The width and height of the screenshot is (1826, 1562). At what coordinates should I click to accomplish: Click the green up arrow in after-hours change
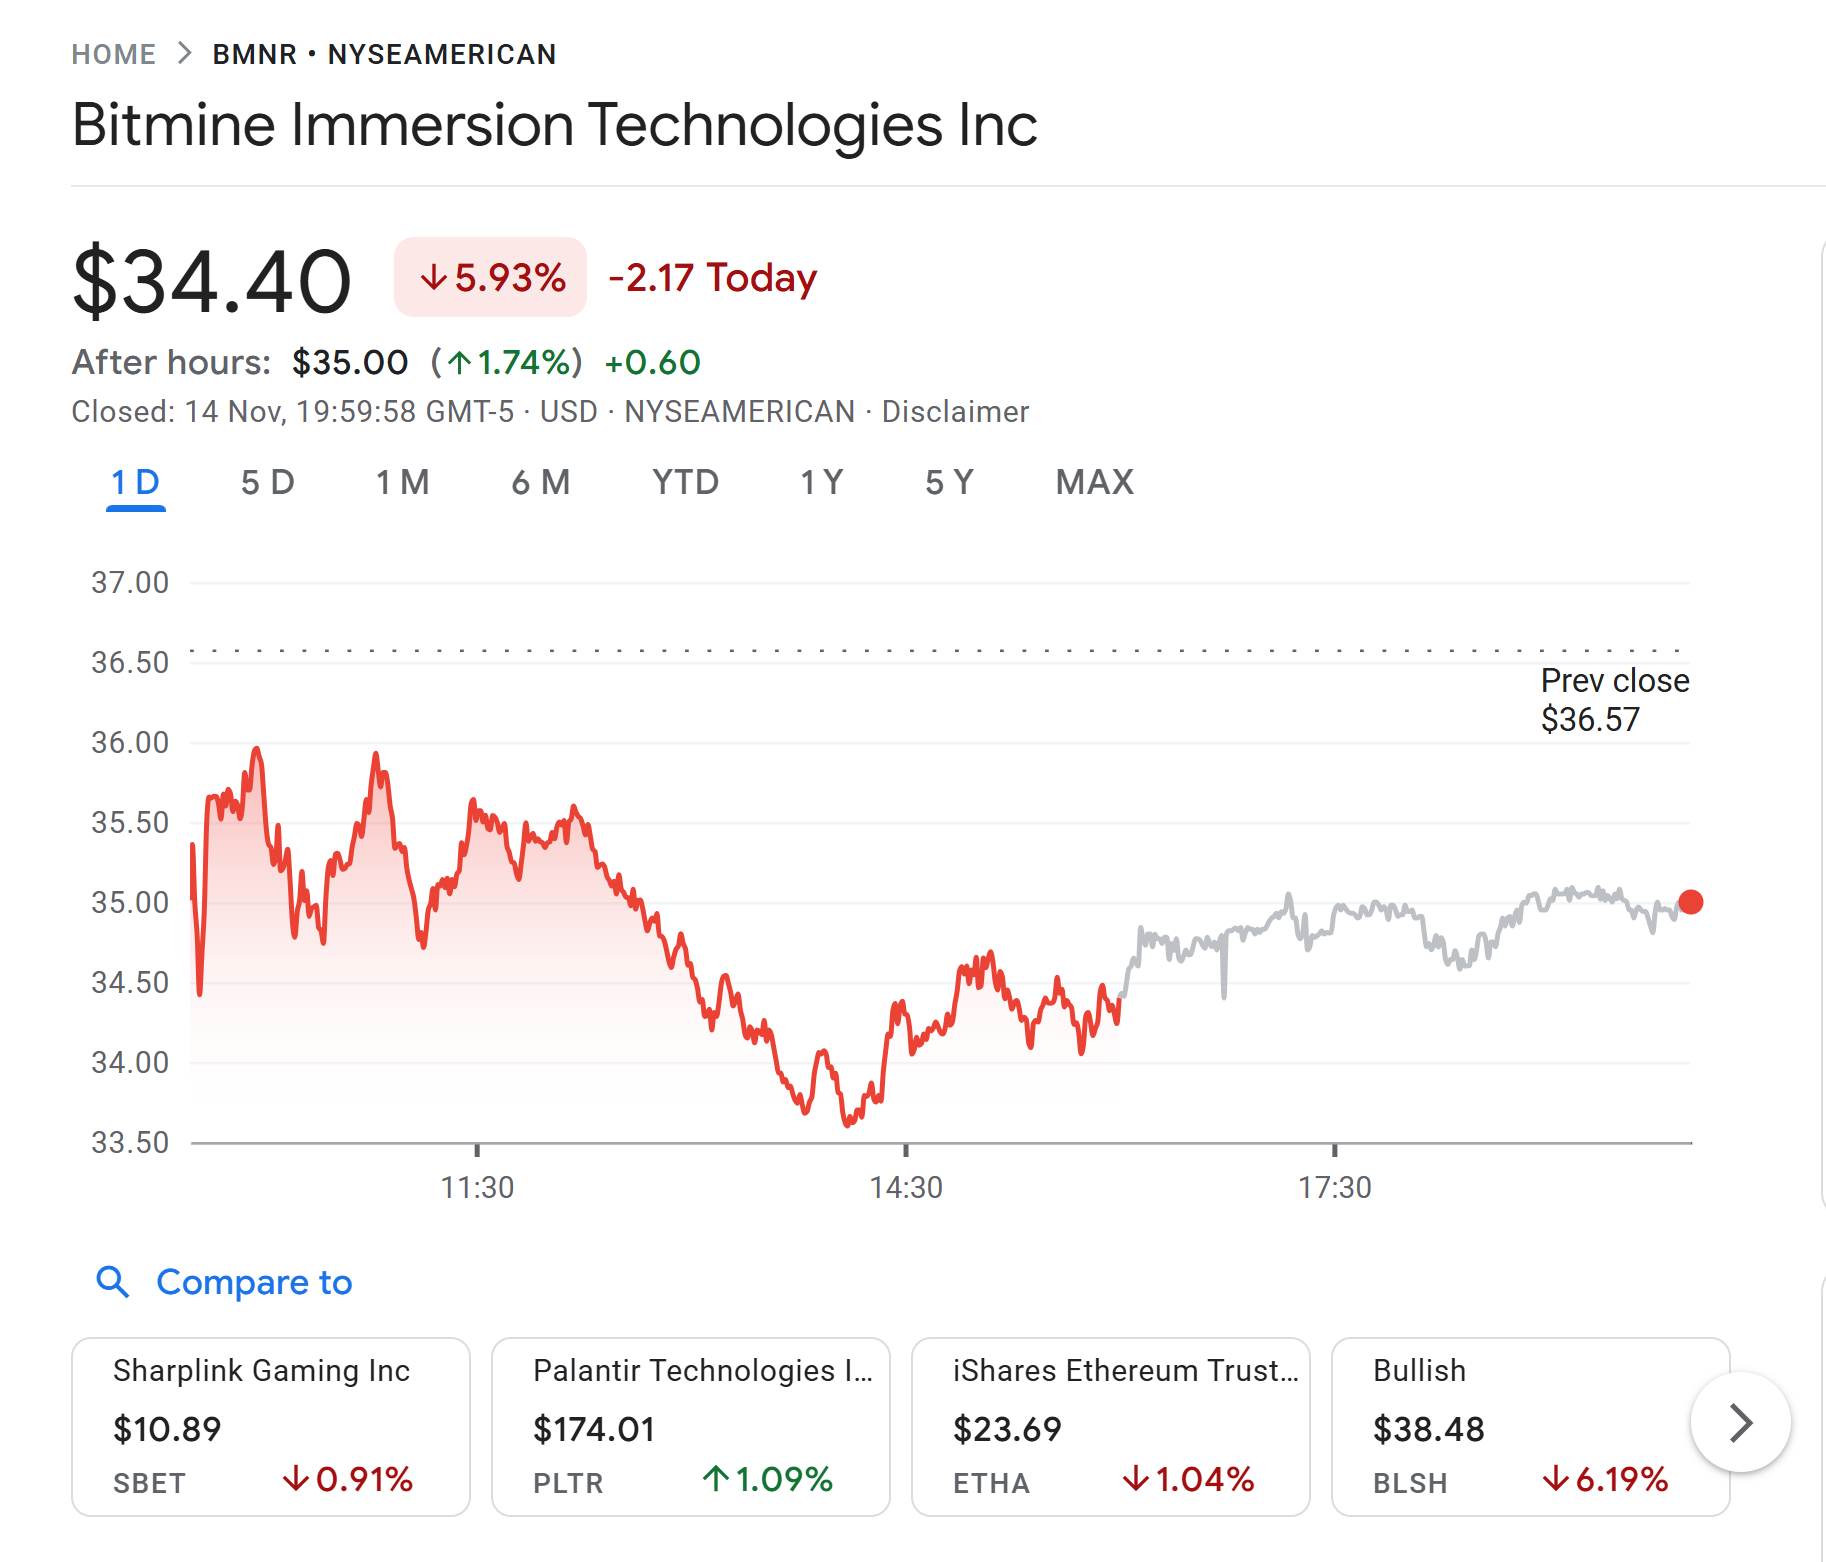tap(459, 364)
